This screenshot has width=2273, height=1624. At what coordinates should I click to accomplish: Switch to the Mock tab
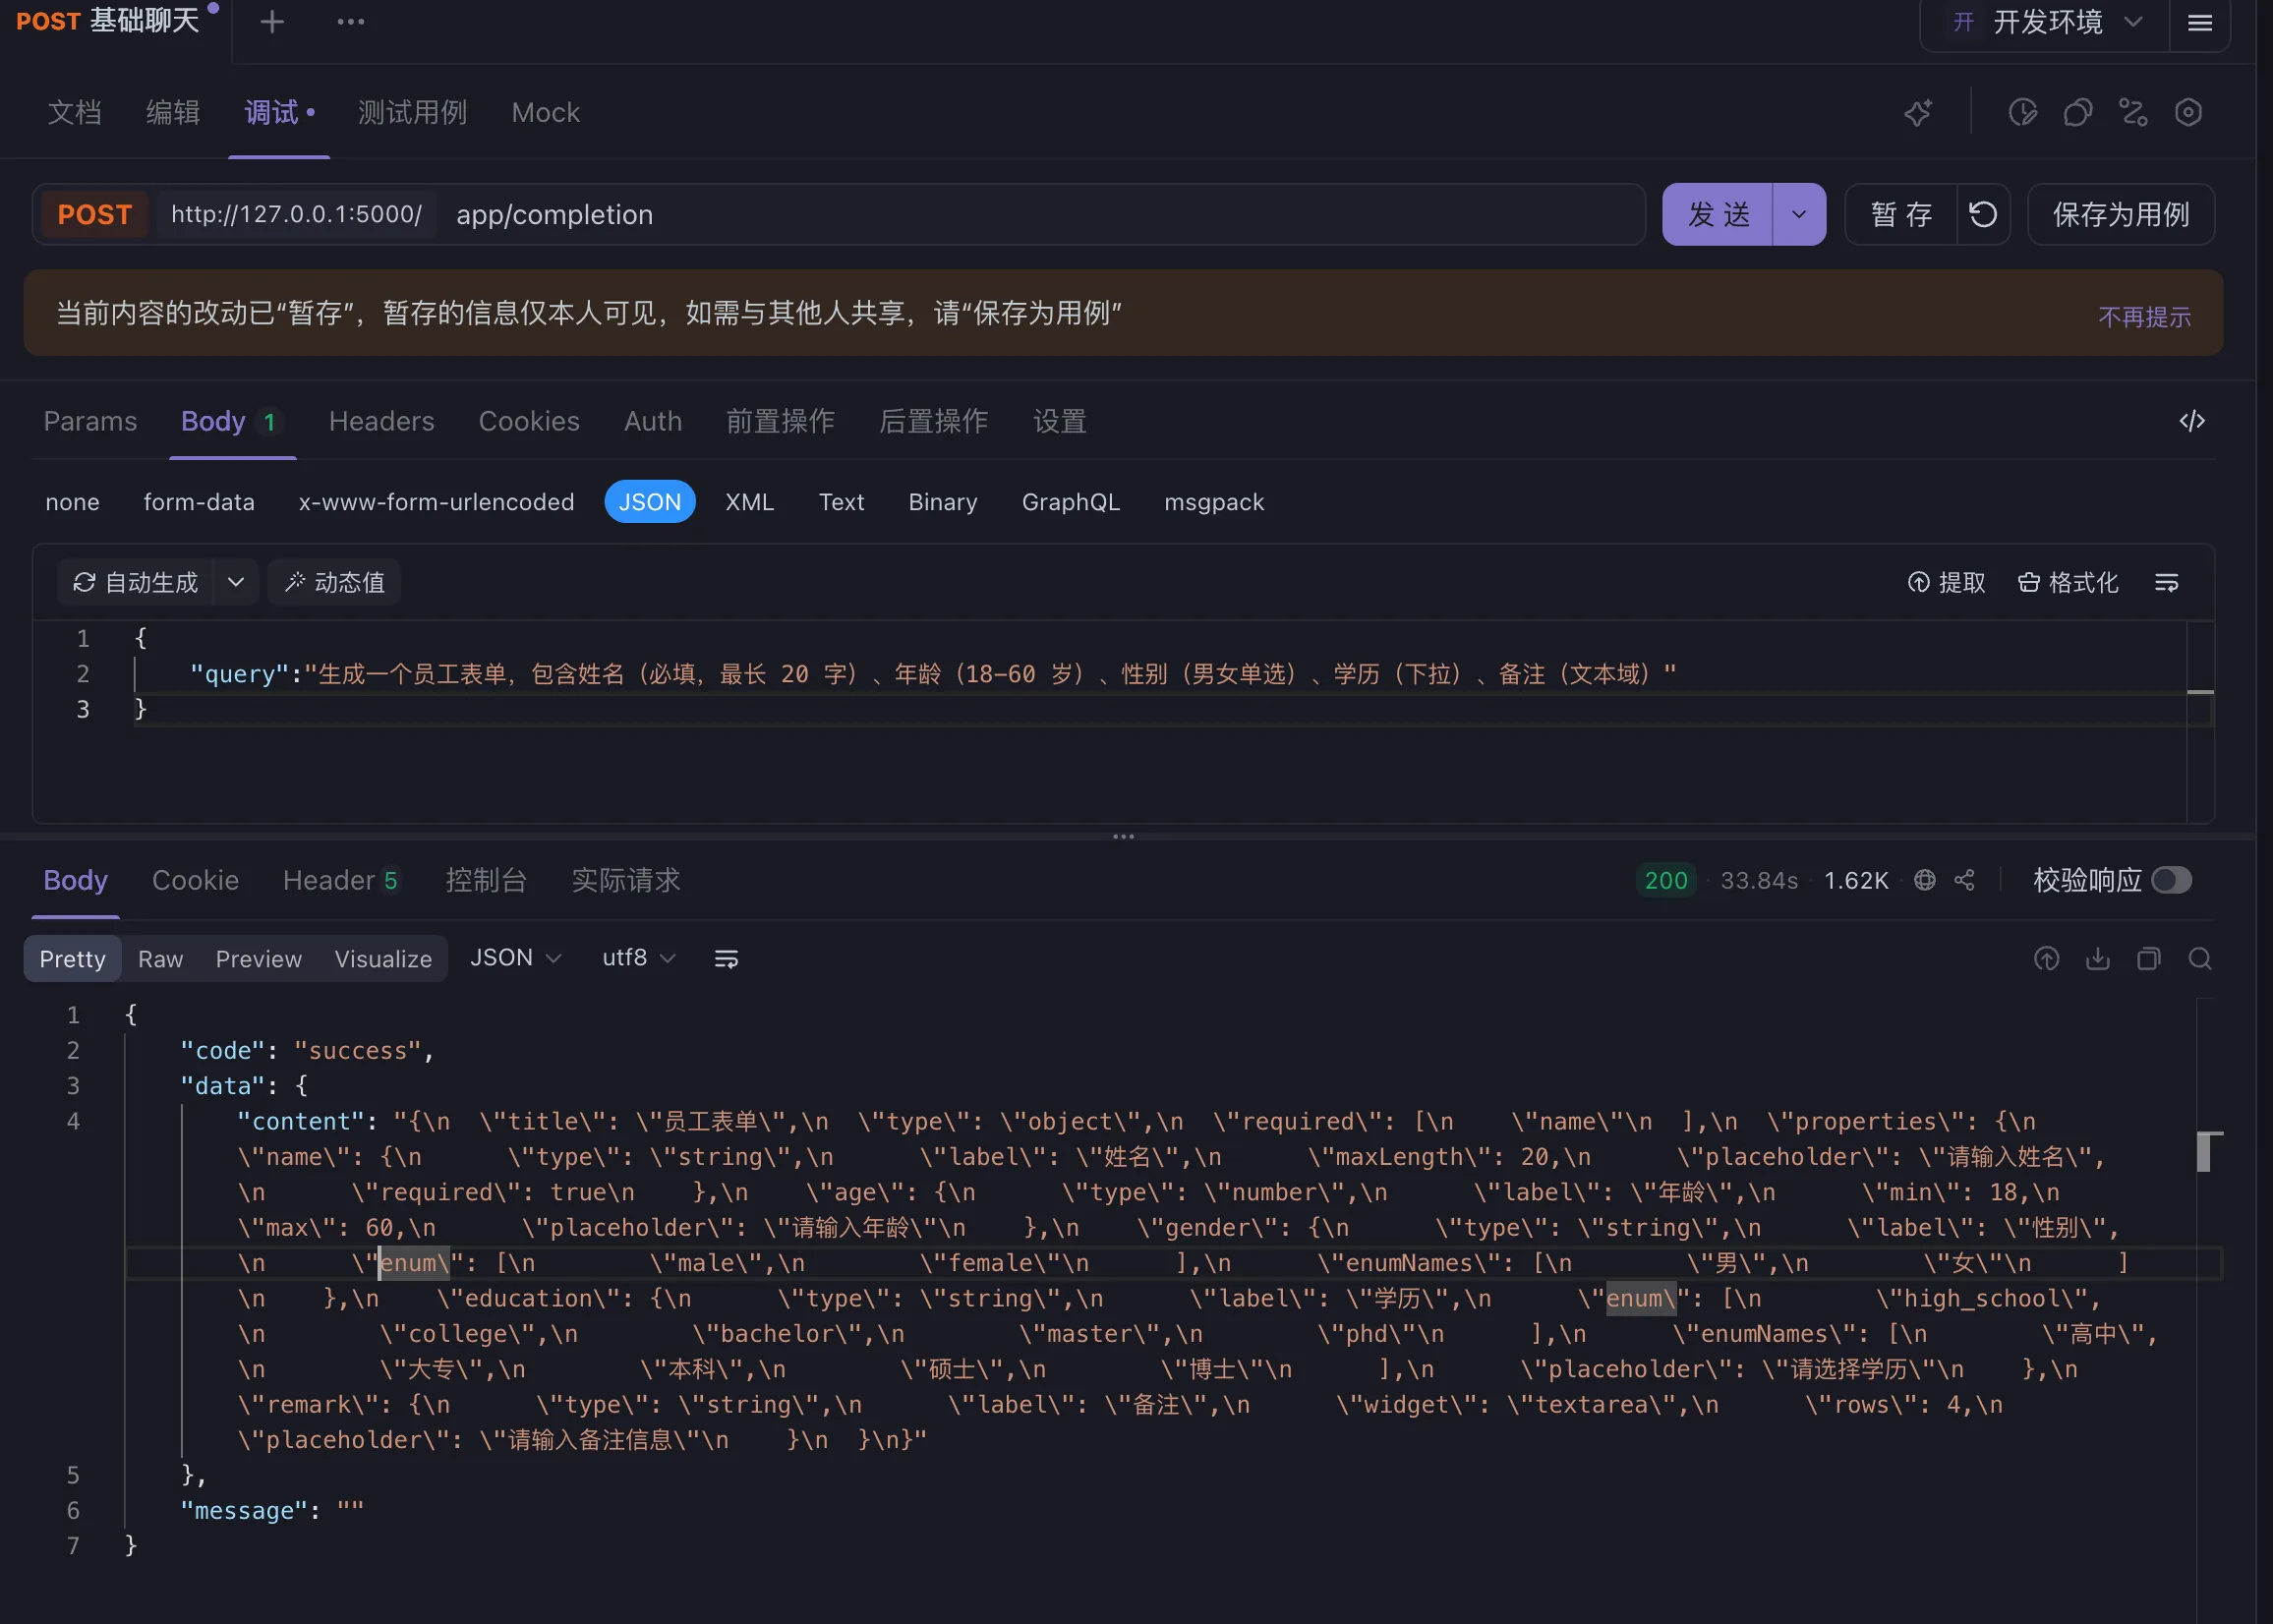point(545,113)
